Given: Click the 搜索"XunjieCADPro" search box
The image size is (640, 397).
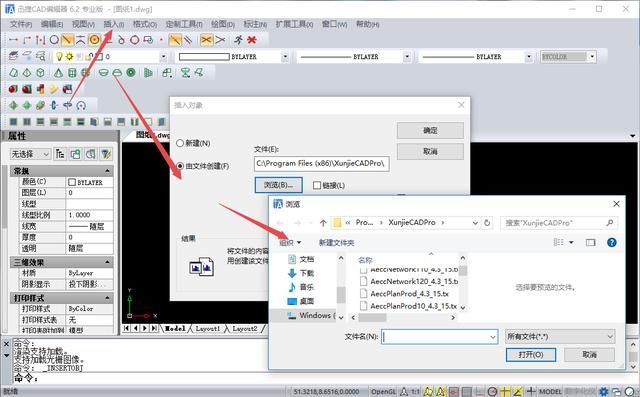Looking at the screenshot, I should [559, 223].
